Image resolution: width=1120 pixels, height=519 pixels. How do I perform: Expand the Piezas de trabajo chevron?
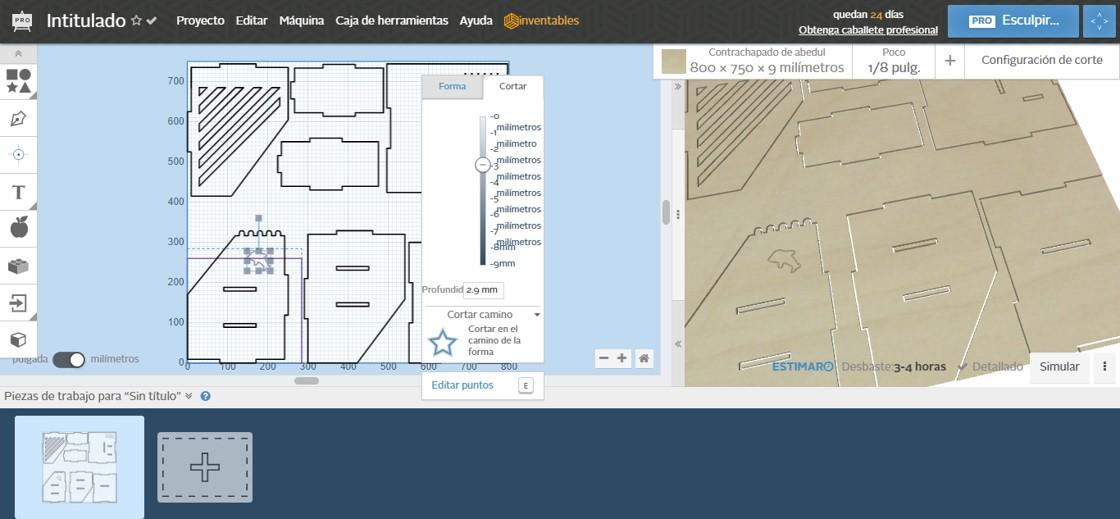coord(189,395)
